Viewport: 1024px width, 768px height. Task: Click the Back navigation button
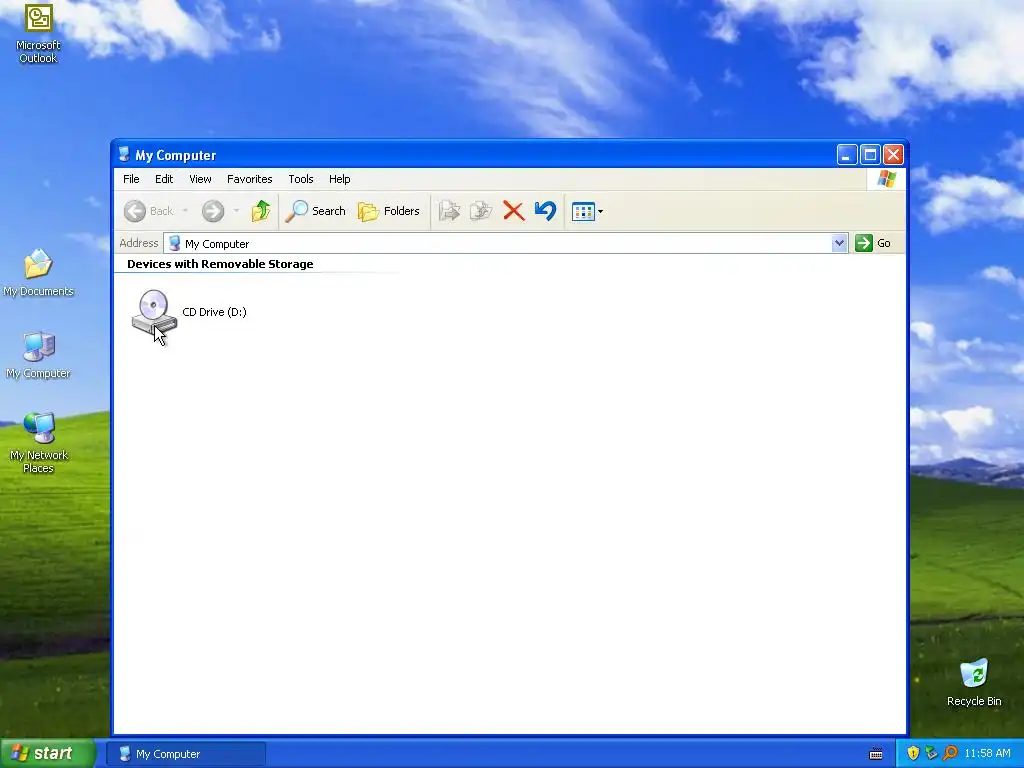[x=149, y=211]
